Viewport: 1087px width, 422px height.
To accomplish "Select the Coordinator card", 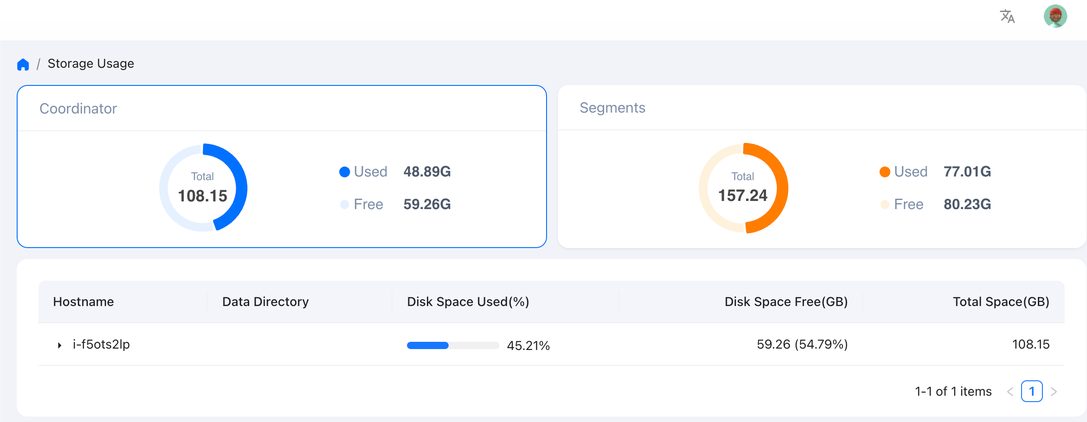I will pos(281,108).
